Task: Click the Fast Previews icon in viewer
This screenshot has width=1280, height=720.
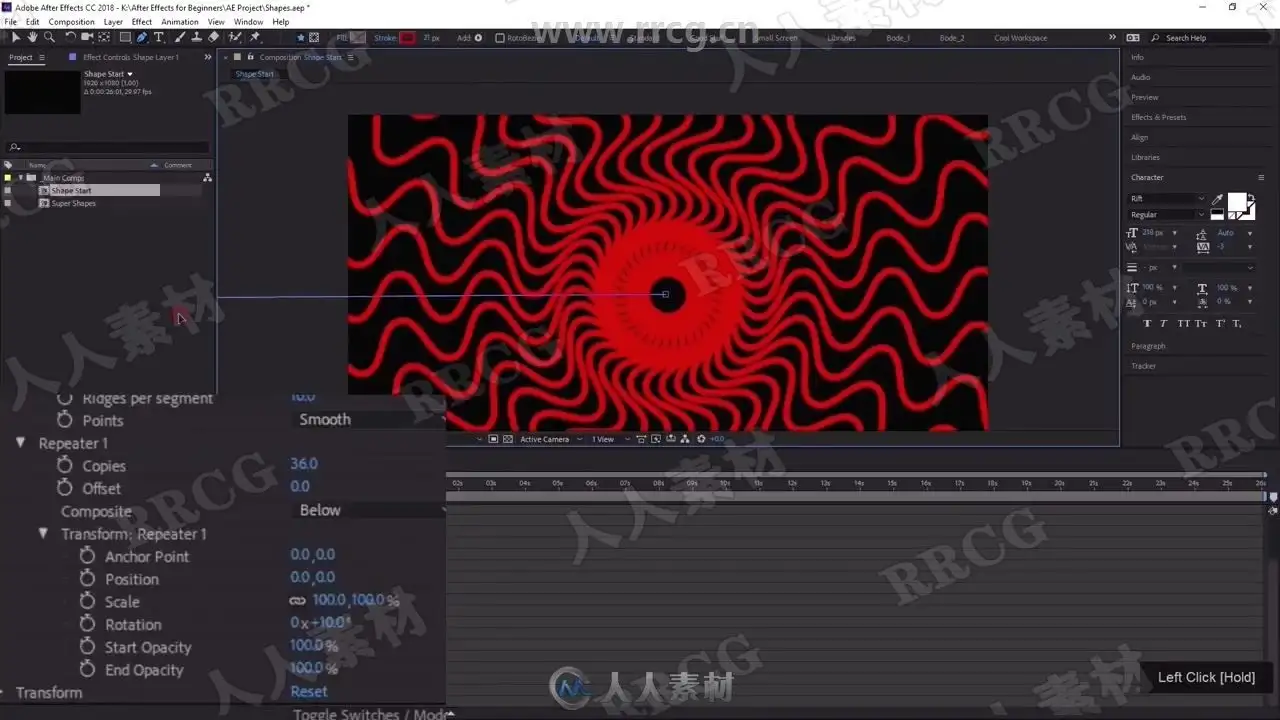Action: click(x=656, y=439)
